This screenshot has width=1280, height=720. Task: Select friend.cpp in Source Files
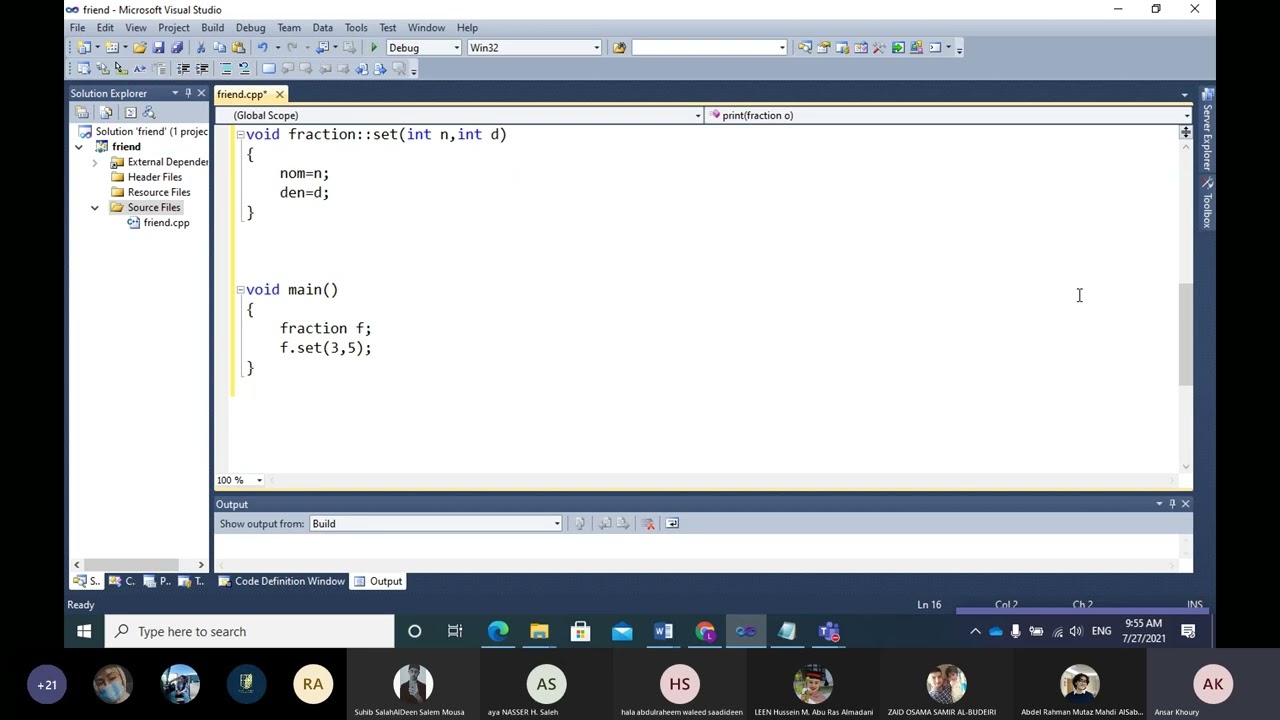click(x=166, y=223)
